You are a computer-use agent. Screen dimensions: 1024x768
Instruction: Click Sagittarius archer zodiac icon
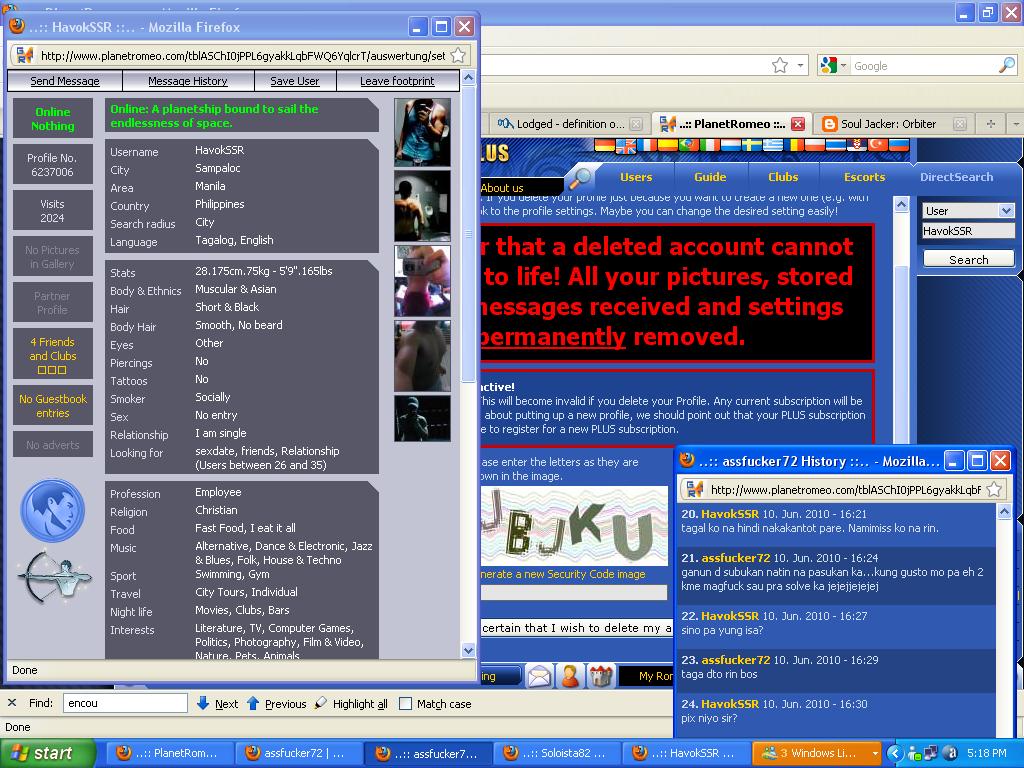pyautogui.click(x=54, y=577)
